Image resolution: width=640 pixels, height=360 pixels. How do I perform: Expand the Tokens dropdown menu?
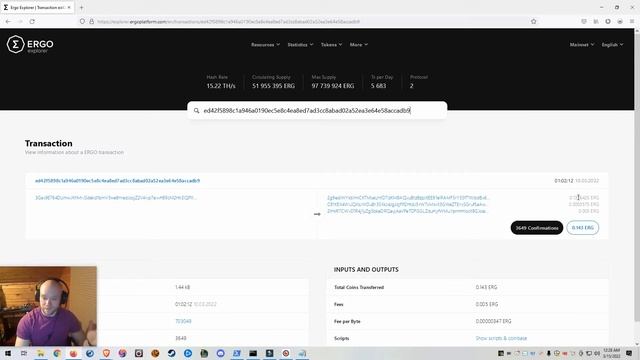331,44
